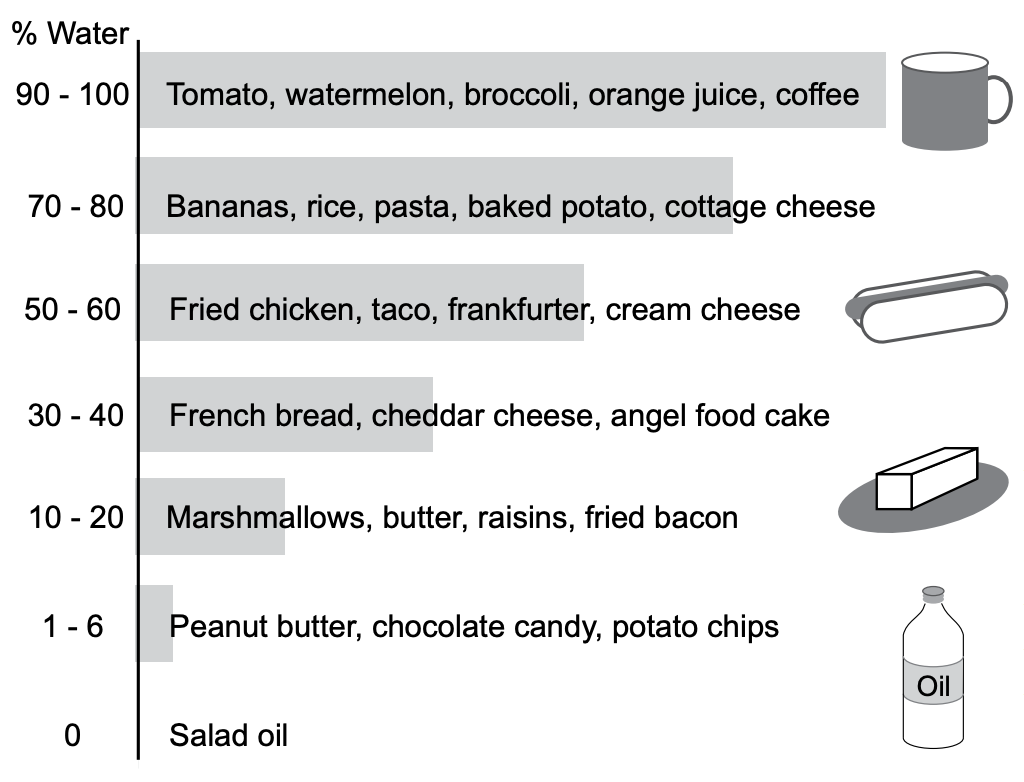Select the "10 - 20" water percentage label

(x=76, y=517)
